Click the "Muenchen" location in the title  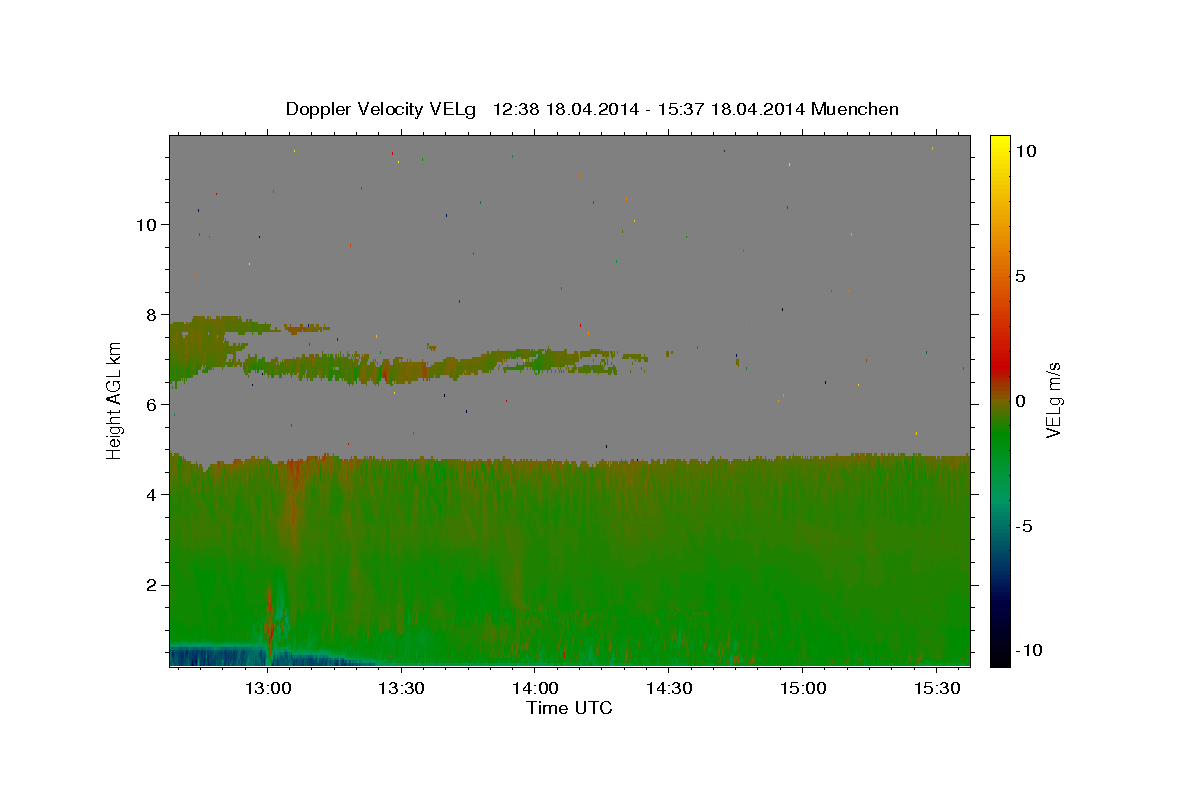point(855,109)
